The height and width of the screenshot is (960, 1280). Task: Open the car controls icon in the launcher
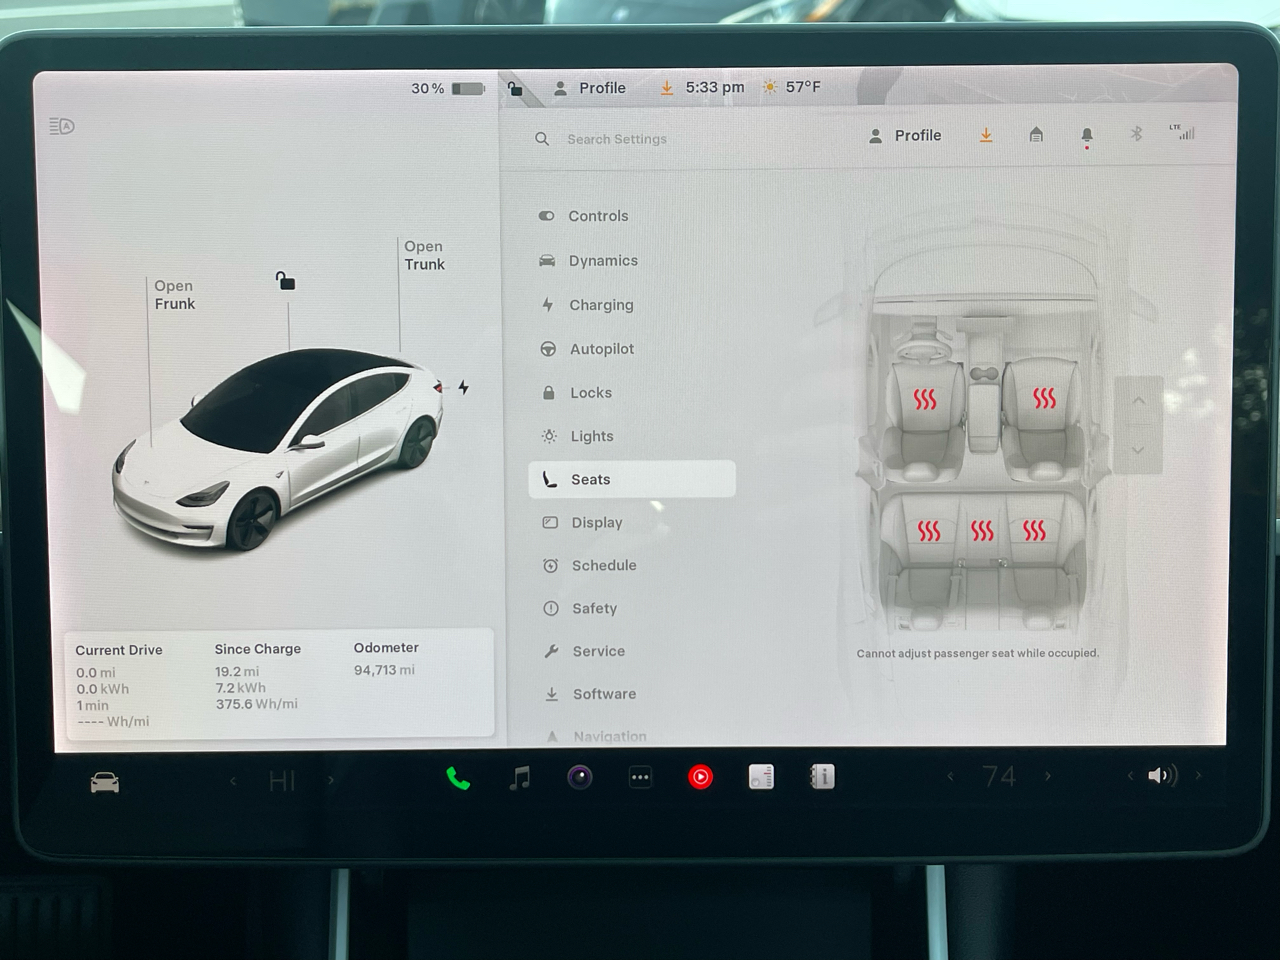click(104, 781)
